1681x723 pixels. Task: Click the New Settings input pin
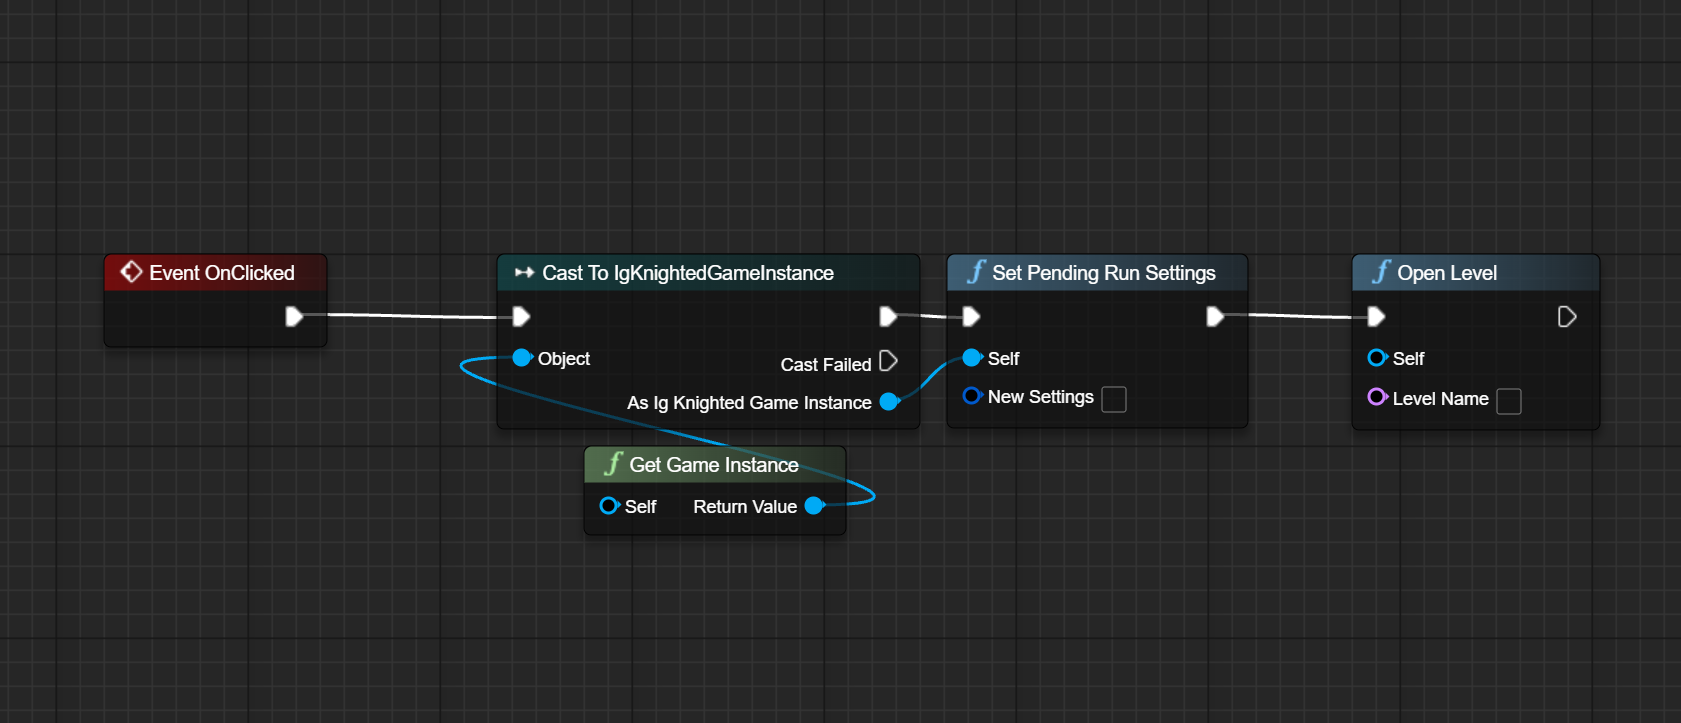click(972, 396)
